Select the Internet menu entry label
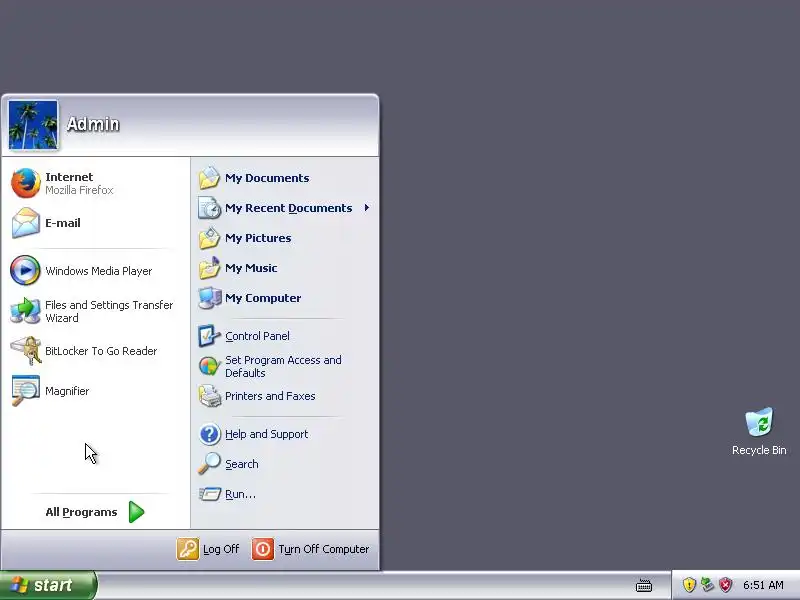 tap(69, 177)
